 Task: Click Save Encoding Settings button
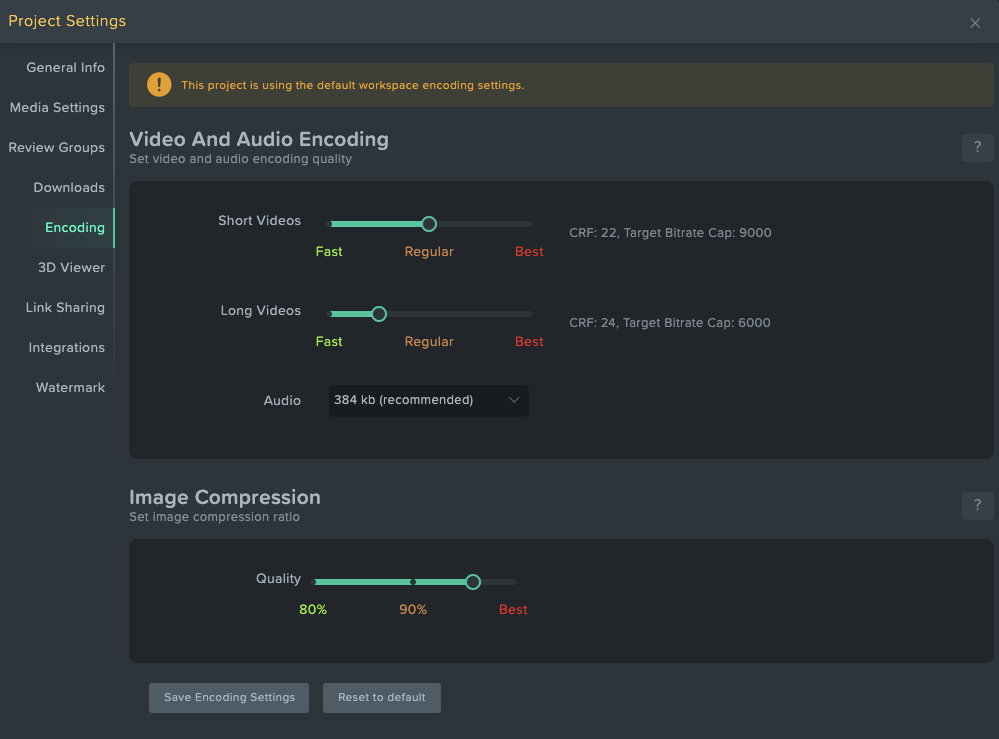tap(229, 698)
